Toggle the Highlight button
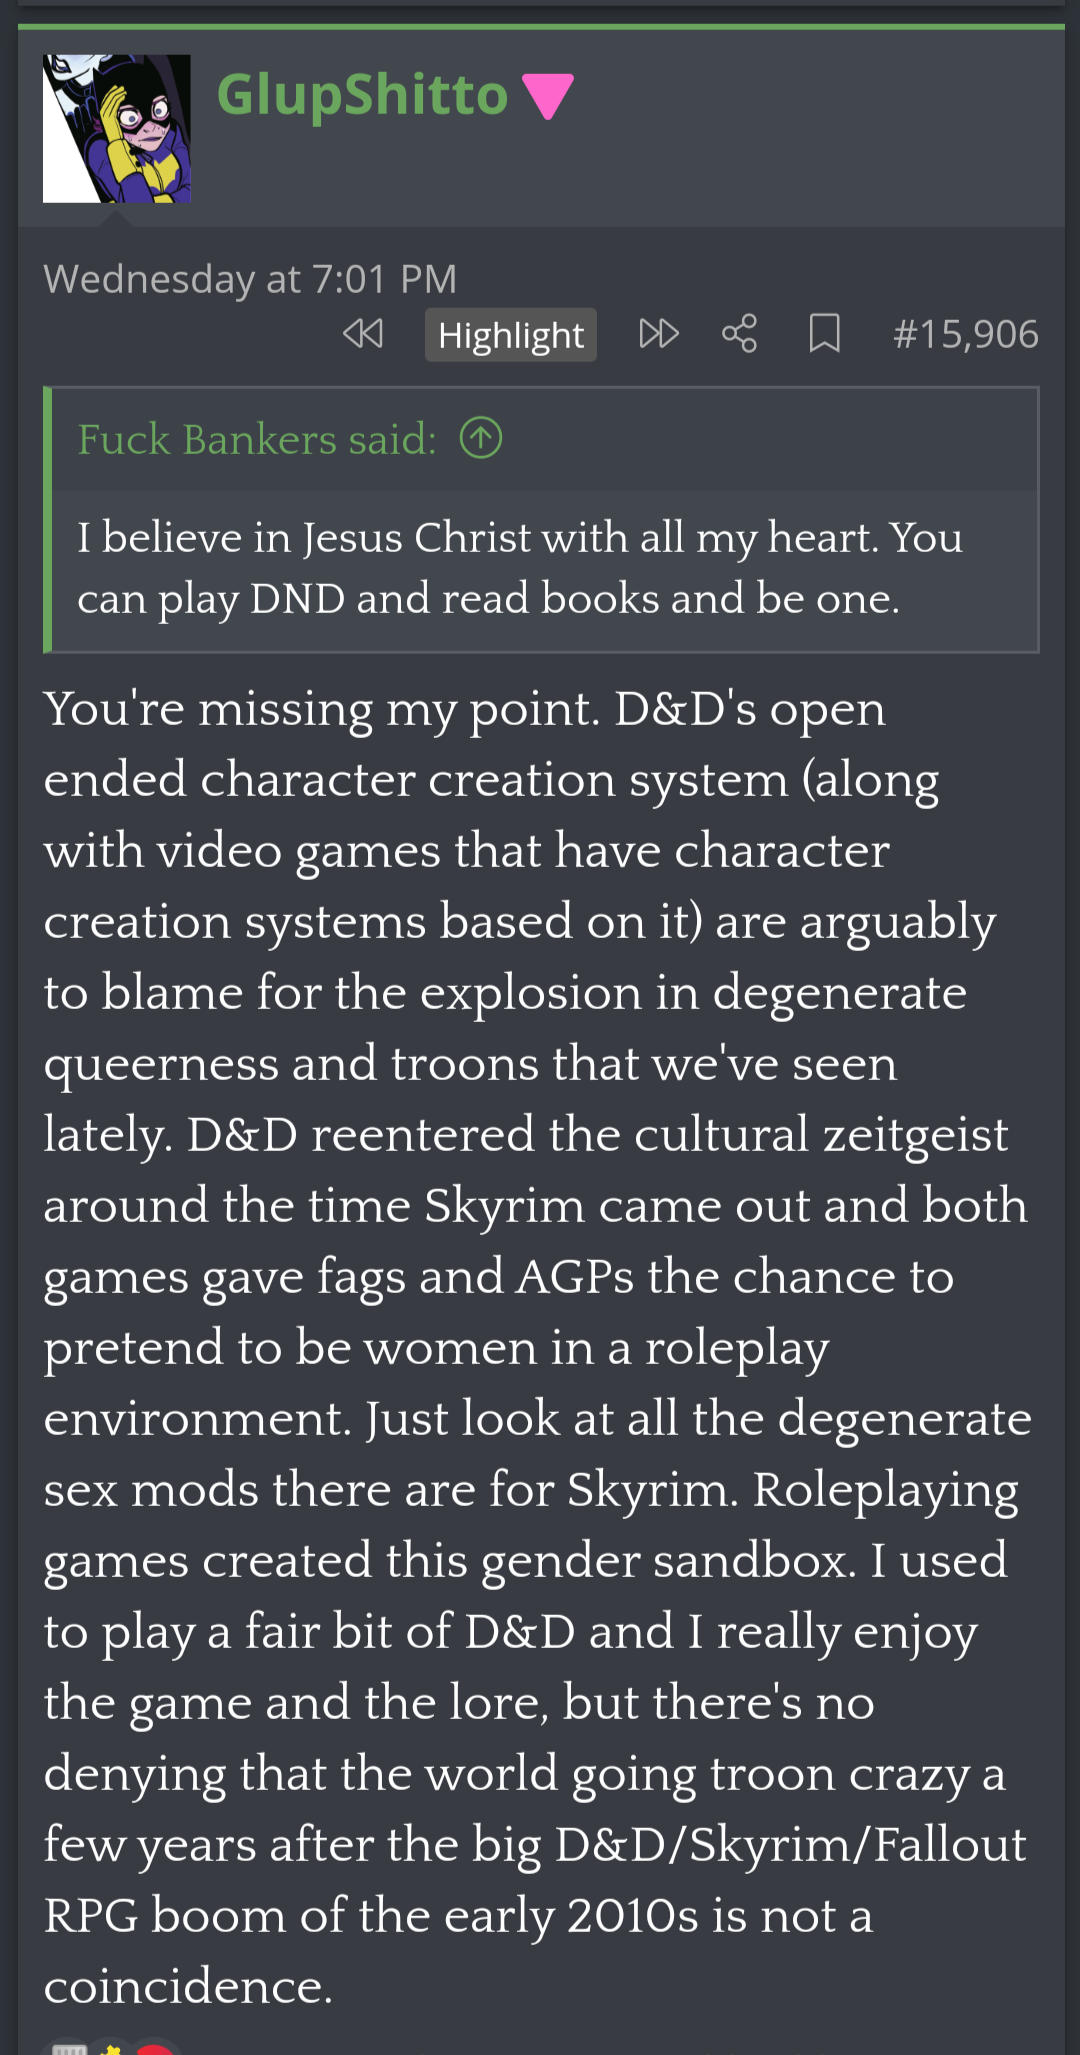Image resolution: width=1080 pixels, height=2055 pixels. click(x=511, y=335)
